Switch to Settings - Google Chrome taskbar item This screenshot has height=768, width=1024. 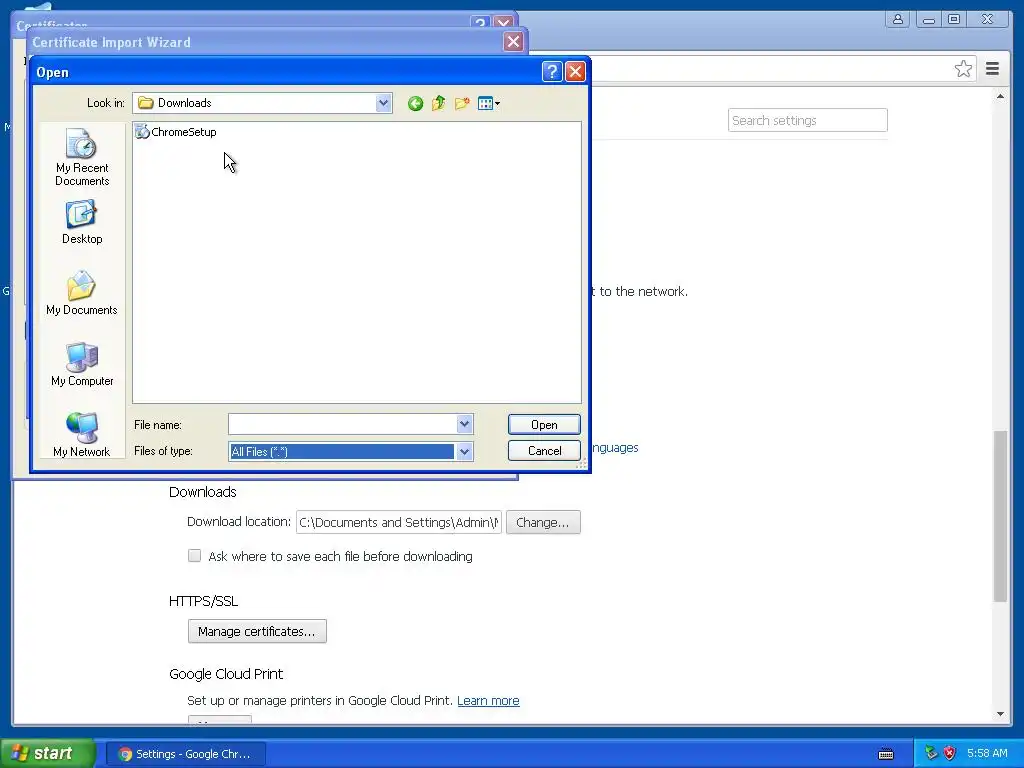coord(185,754)
